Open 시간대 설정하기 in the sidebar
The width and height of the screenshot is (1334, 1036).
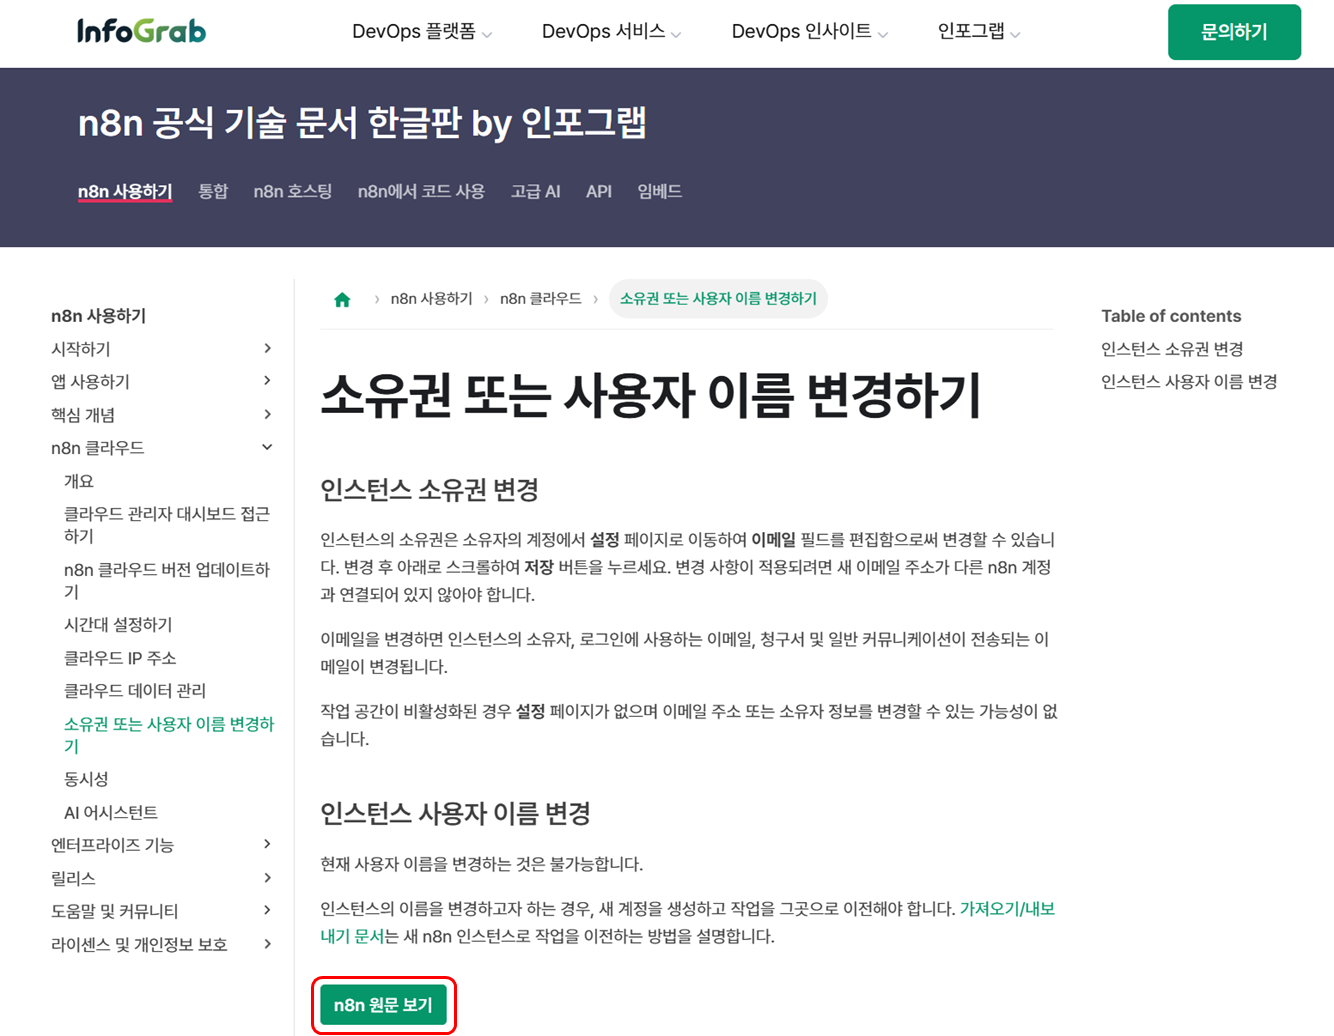coord(118,625)
